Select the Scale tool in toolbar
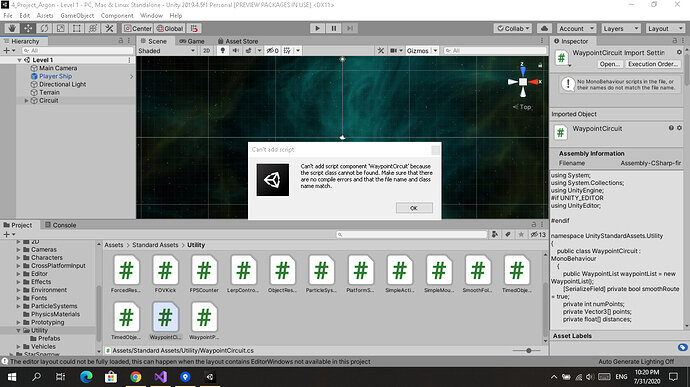The height and width of the screenshot is (387, 690). (60, 28)
